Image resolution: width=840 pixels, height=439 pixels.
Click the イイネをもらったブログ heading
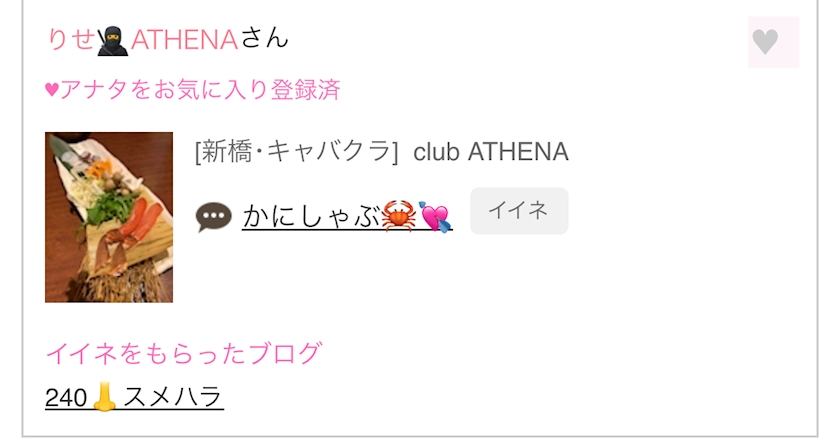(184, 353)
